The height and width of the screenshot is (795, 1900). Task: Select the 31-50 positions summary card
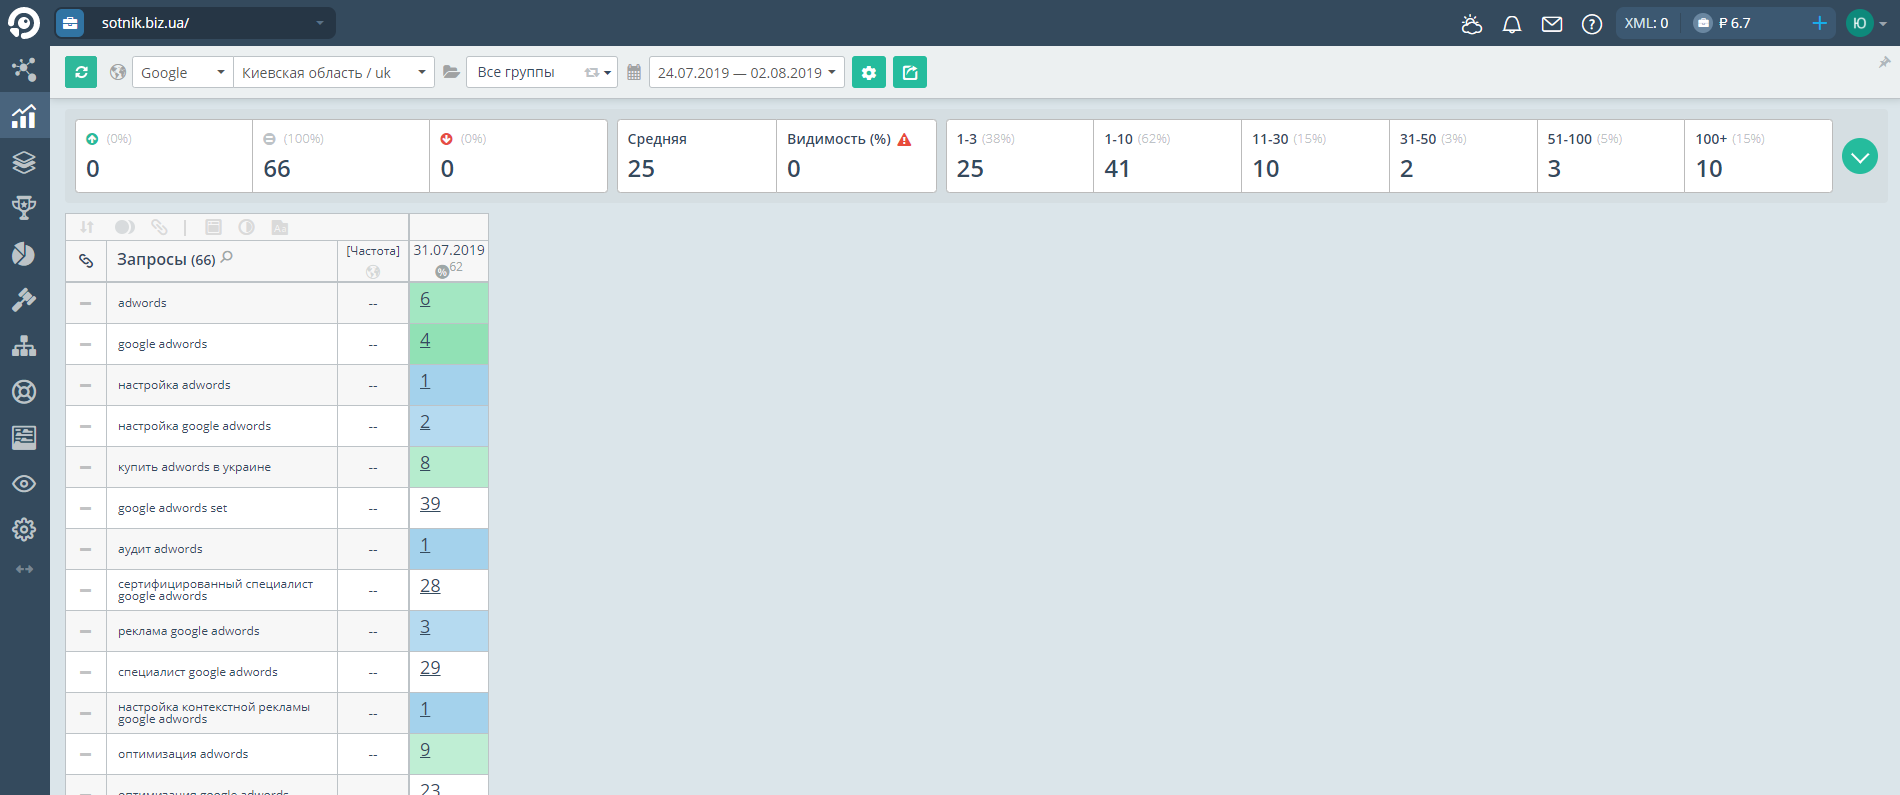1463,156
